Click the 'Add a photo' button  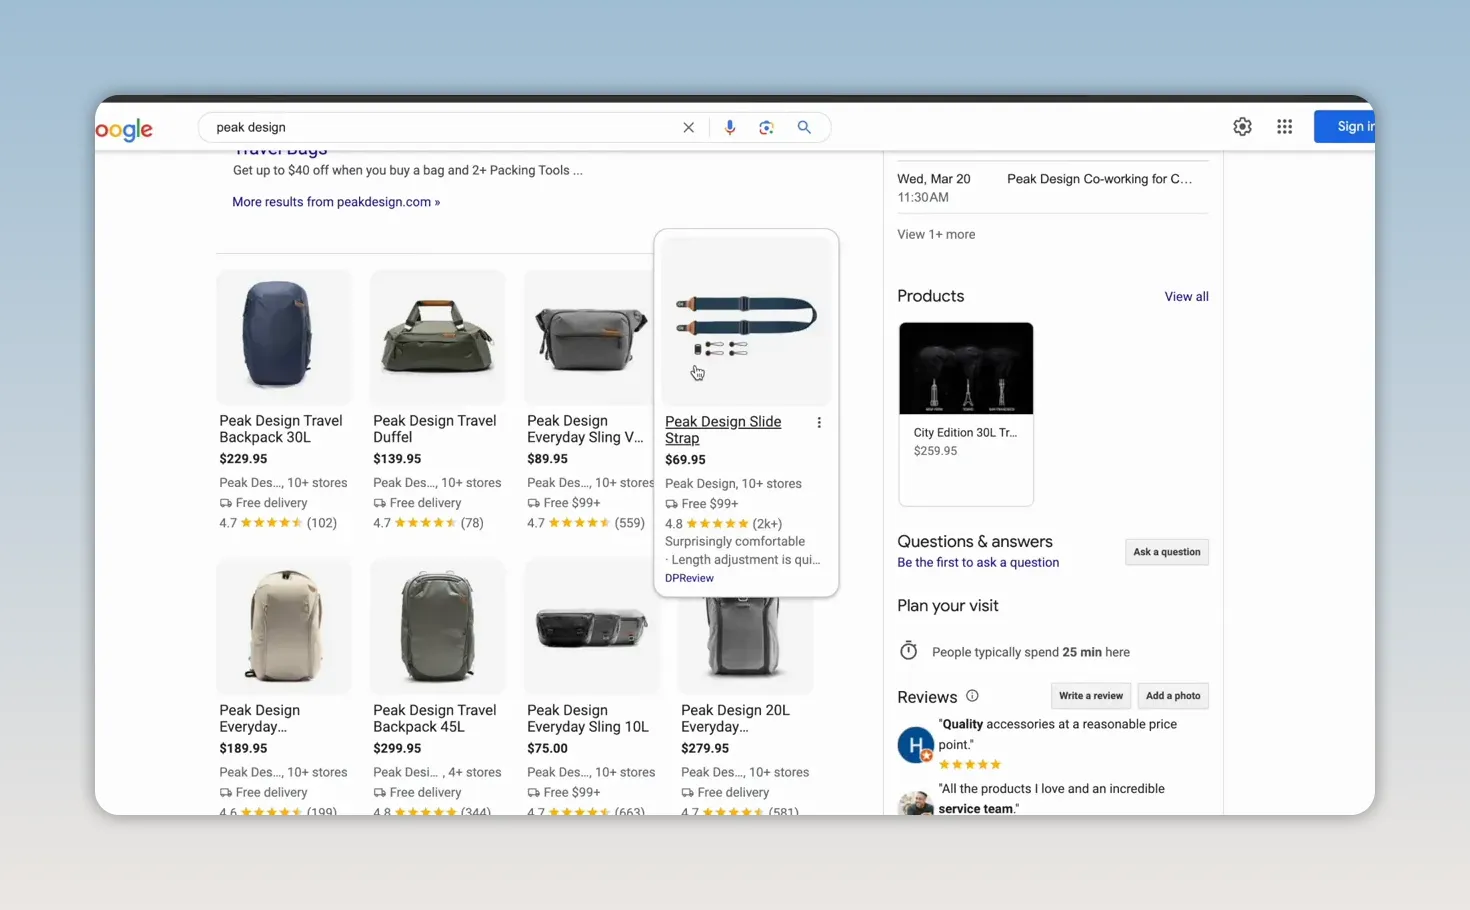1173,696
